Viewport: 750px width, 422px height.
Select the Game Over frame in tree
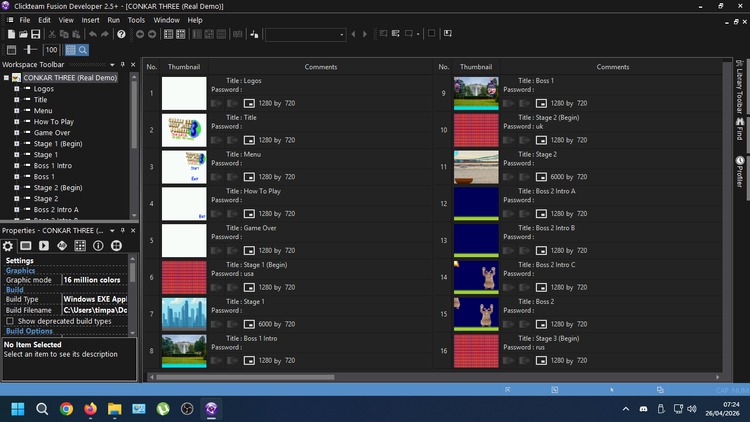52,133
